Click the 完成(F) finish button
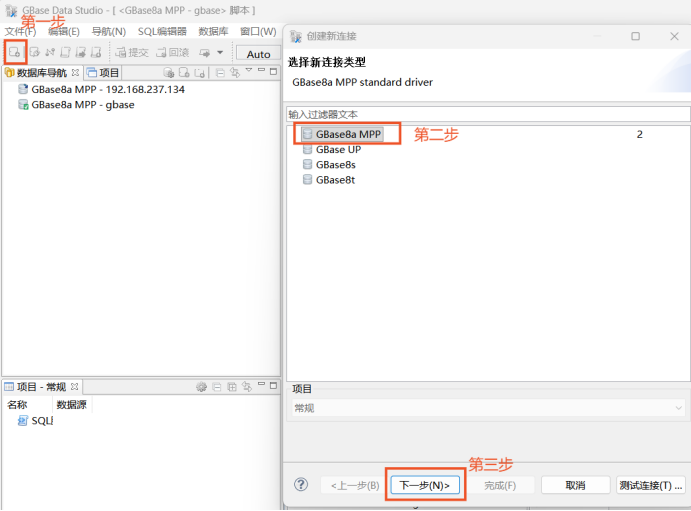Screen dimensions: 691x511 tap(500, 485)
